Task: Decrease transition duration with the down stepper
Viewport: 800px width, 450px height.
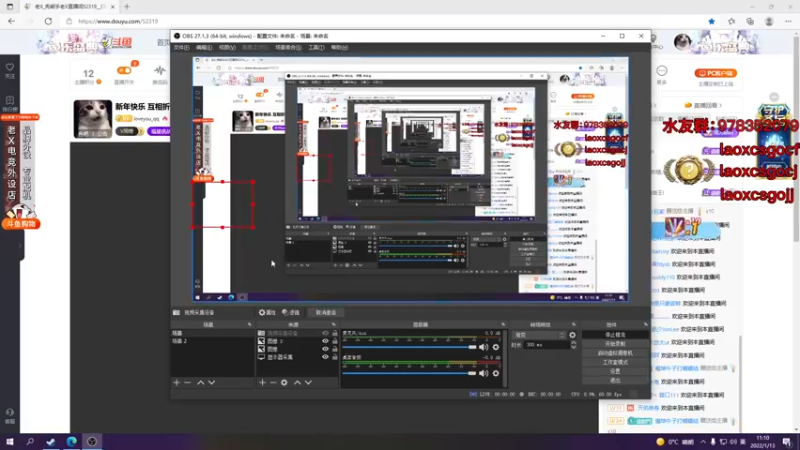Action: pyautogui.click(x=573, y=347)
